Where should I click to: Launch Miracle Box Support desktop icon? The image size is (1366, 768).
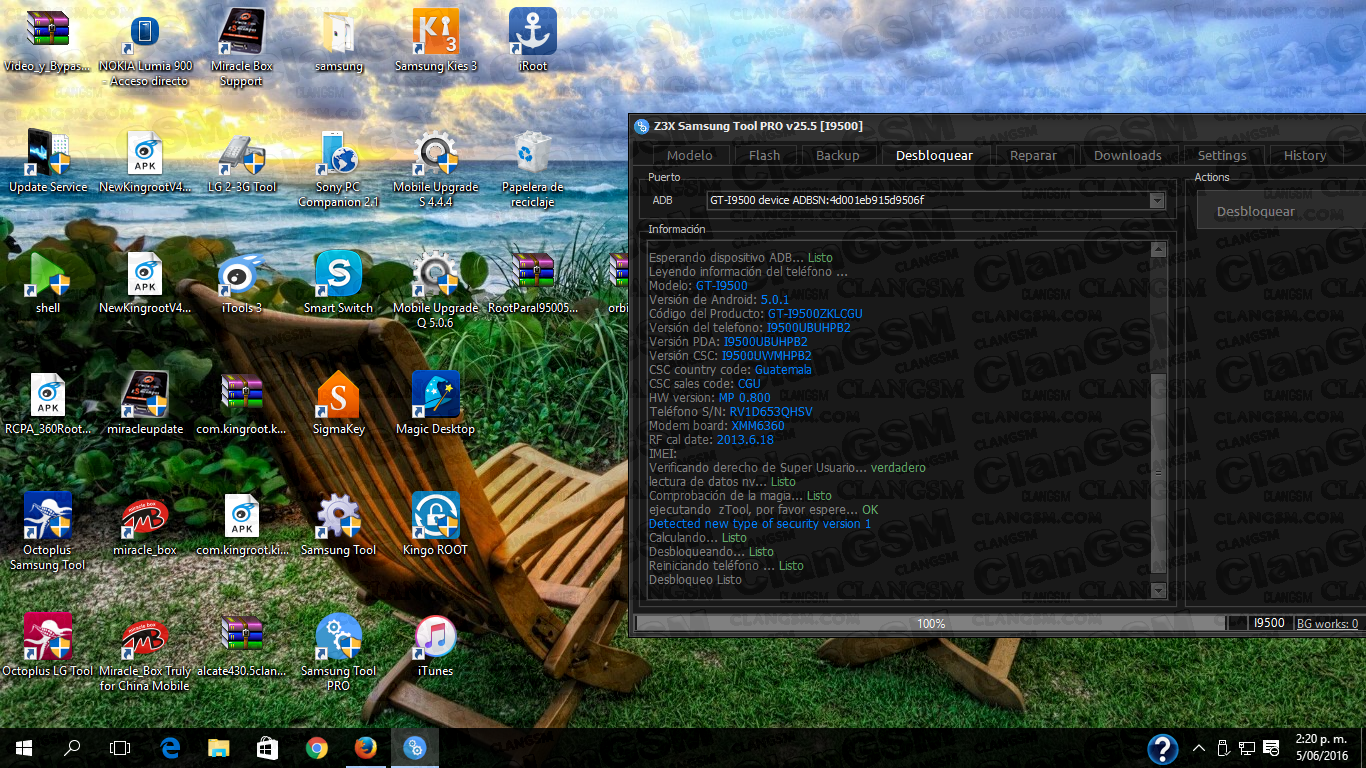point(242,32)
